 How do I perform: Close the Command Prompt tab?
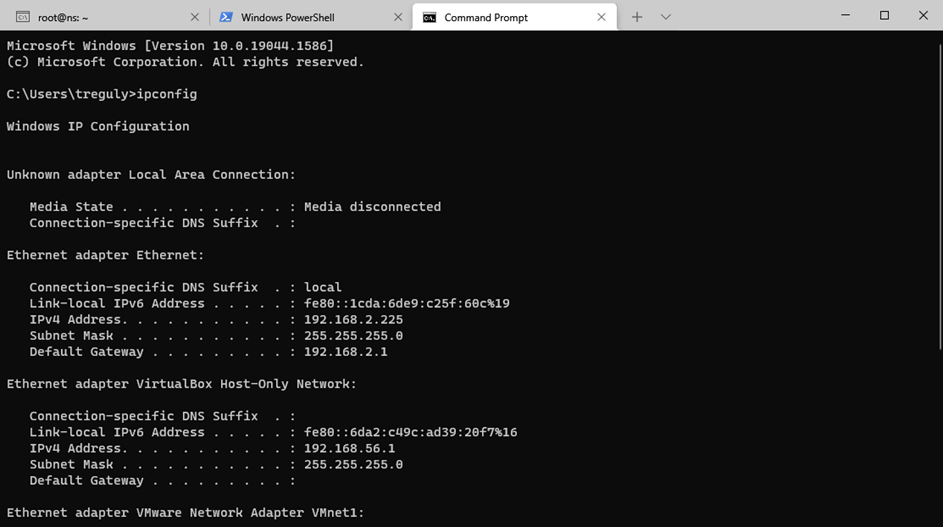point(601,17)
